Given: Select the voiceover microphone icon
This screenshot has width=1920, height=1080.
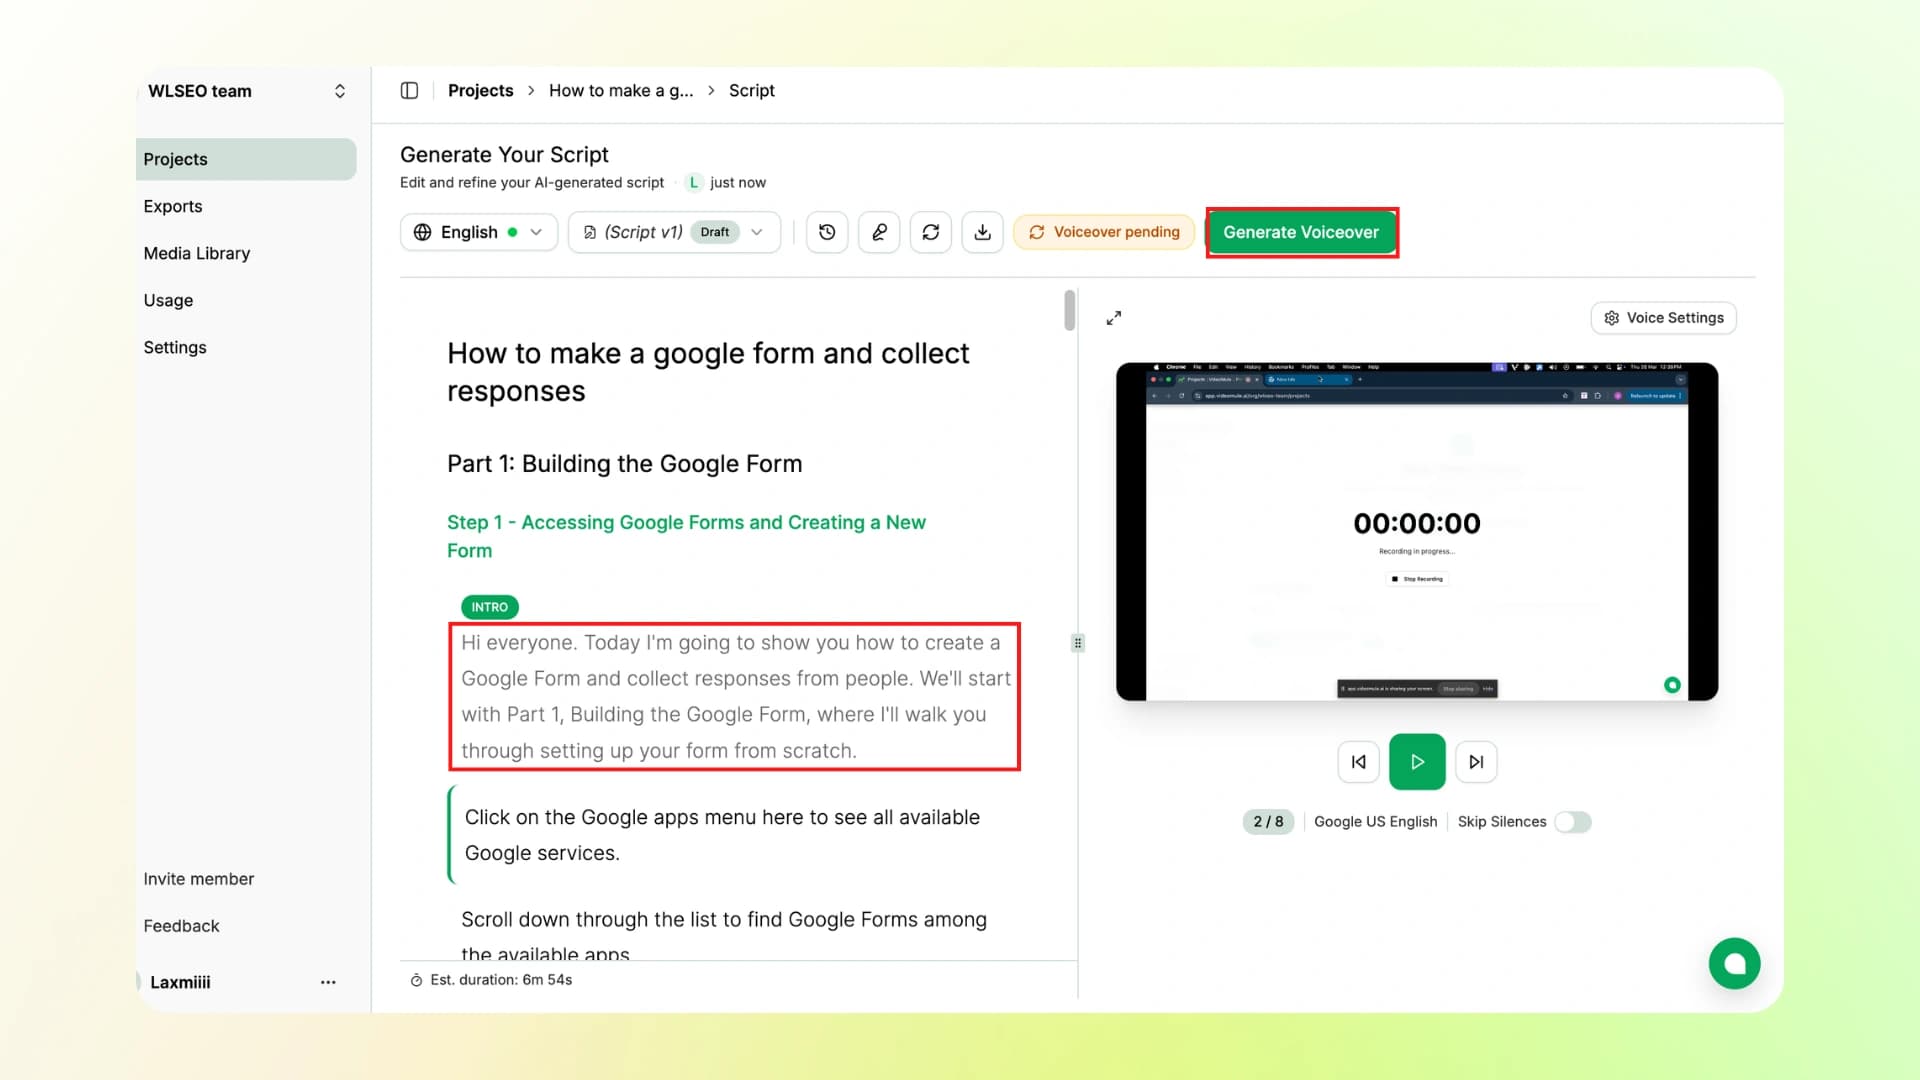Looking at the screenshot, I should pos(878,231).
